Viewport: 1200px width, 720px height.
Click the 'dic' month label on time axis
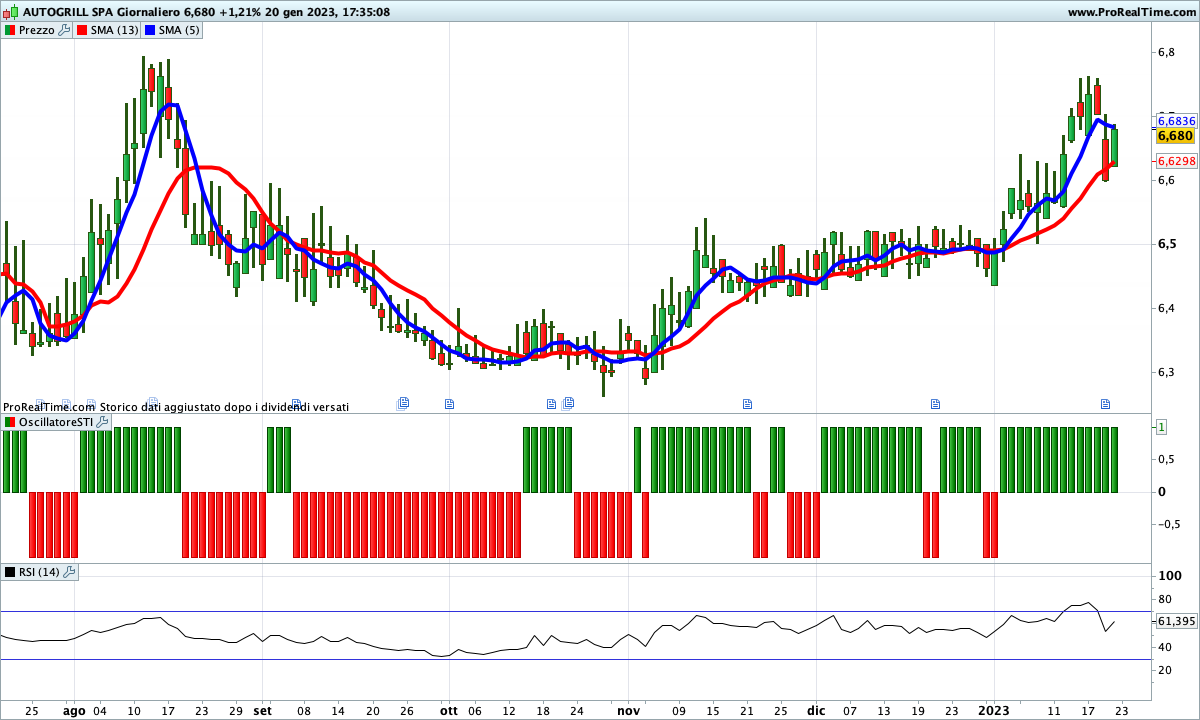coord(816,711)
